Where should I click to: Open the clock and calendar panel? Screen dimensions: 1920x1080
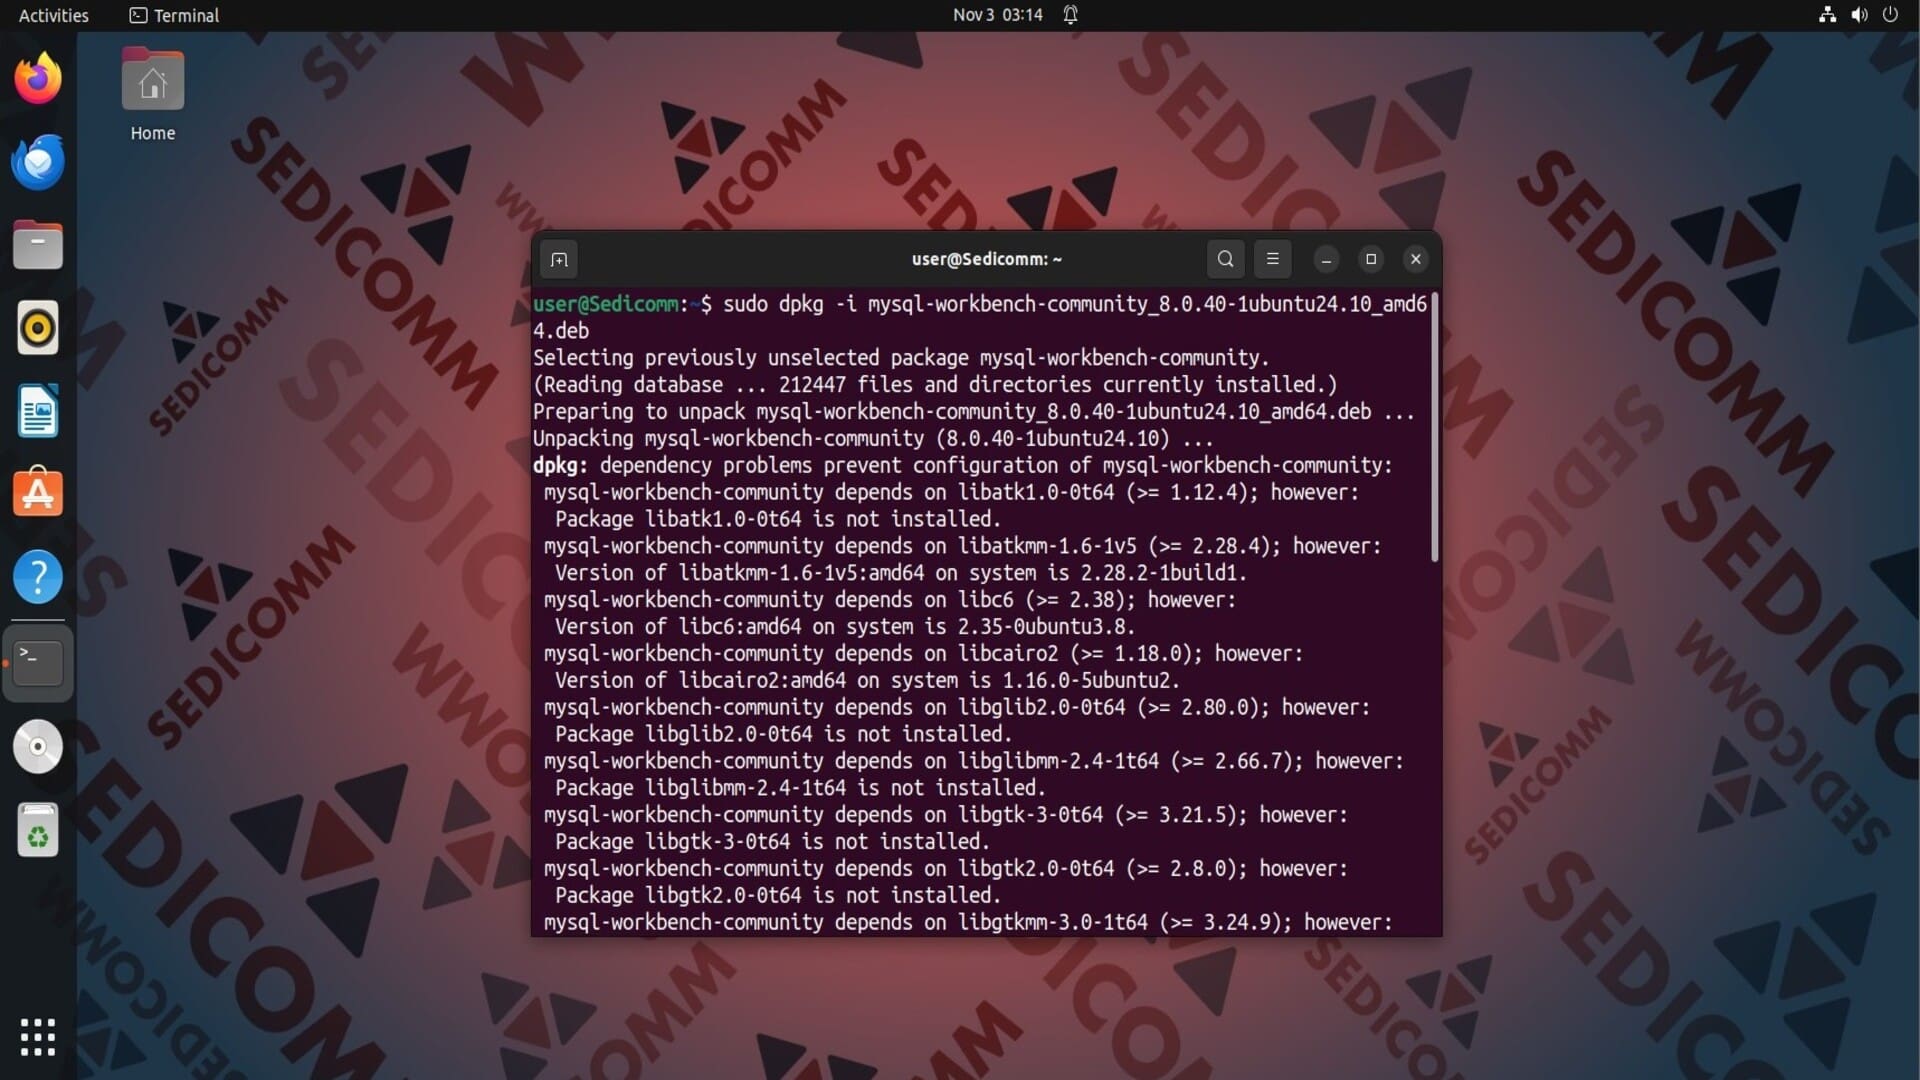tap(997, 15)
